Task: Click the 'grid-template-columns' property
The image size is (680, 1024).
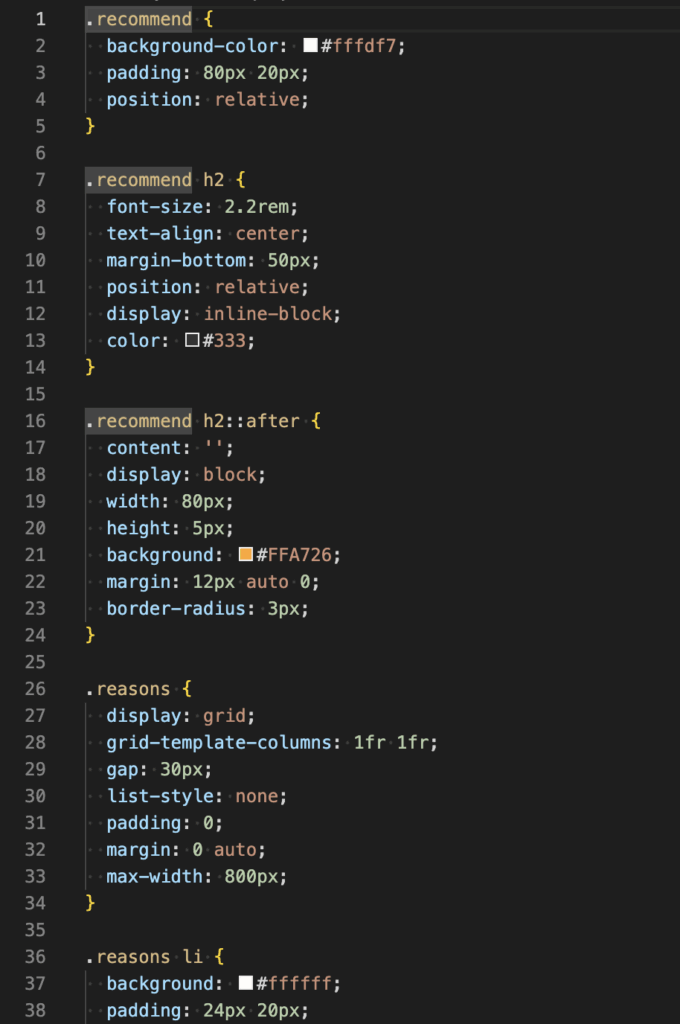Action: (219, 742)
